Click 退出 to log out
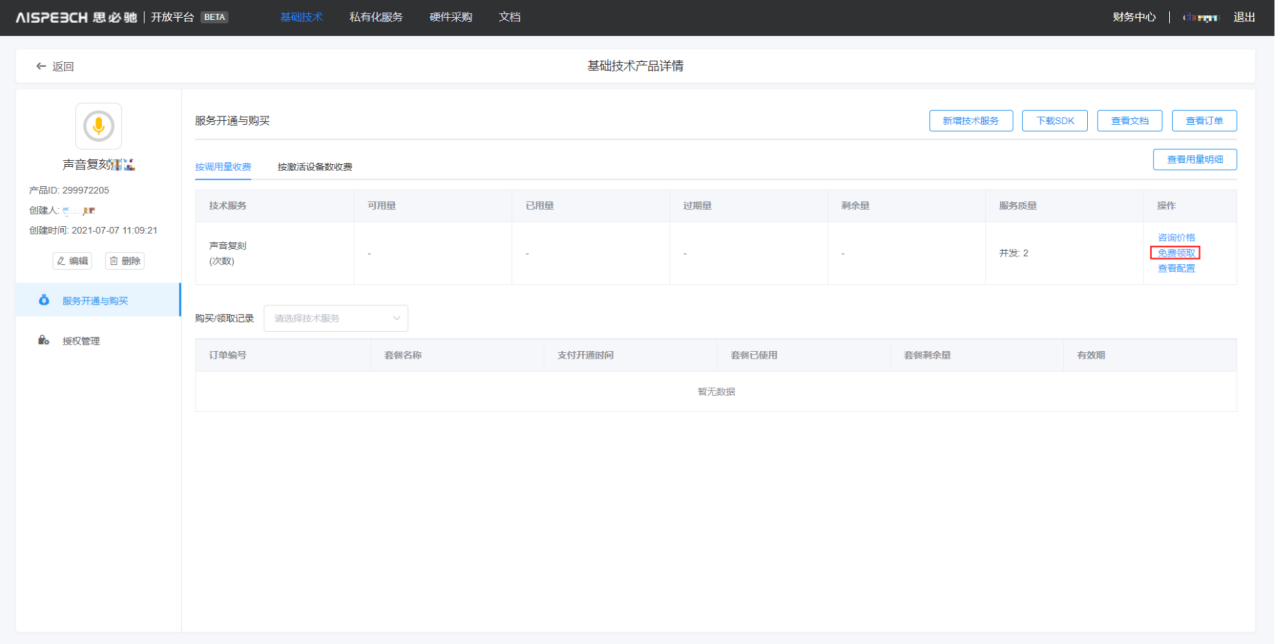Screen dimensions: 1280x644 [1244, 17]
